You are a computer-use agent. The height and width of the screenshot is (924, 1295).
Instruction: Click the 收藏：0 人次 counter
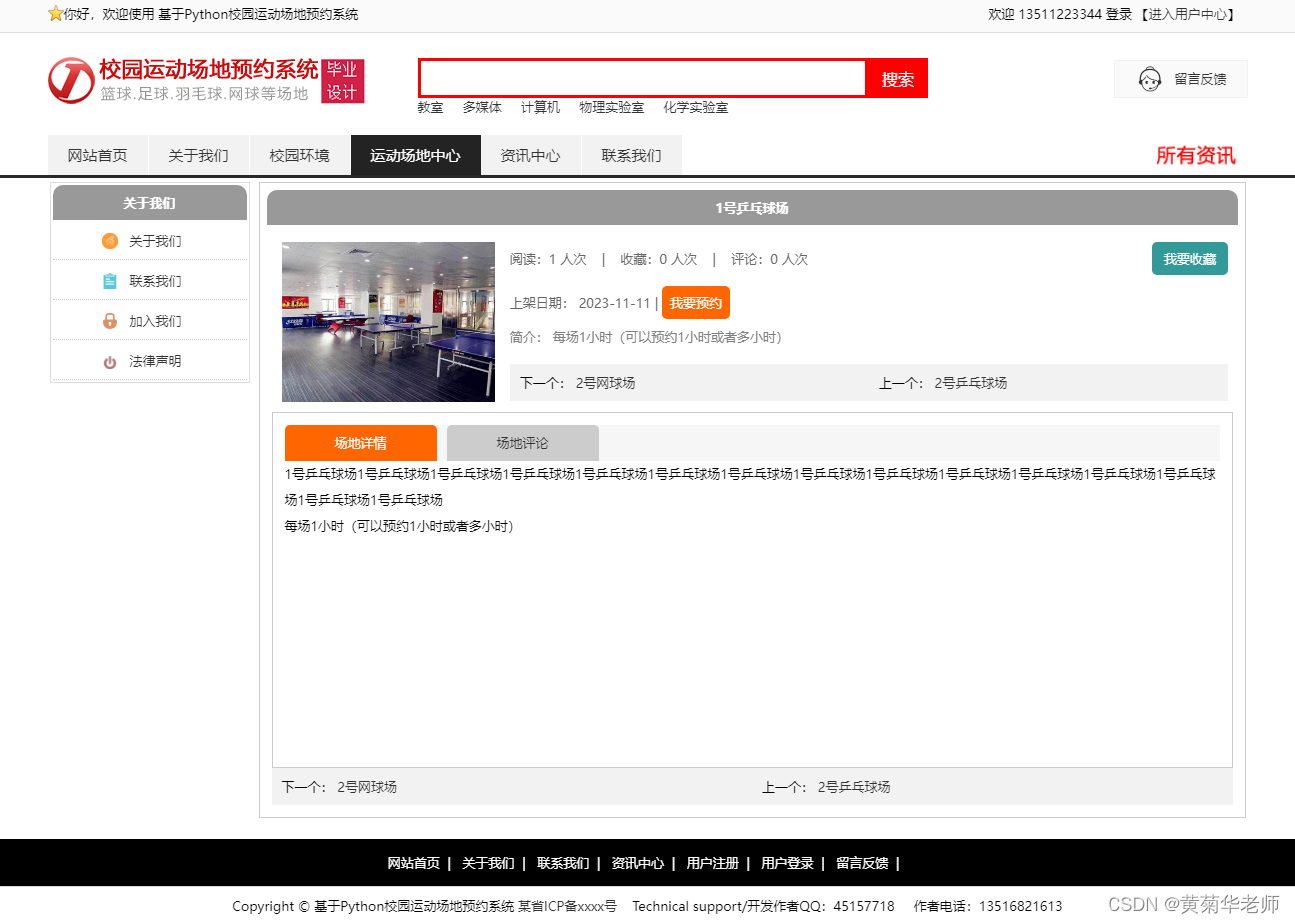tap(659, 259)
